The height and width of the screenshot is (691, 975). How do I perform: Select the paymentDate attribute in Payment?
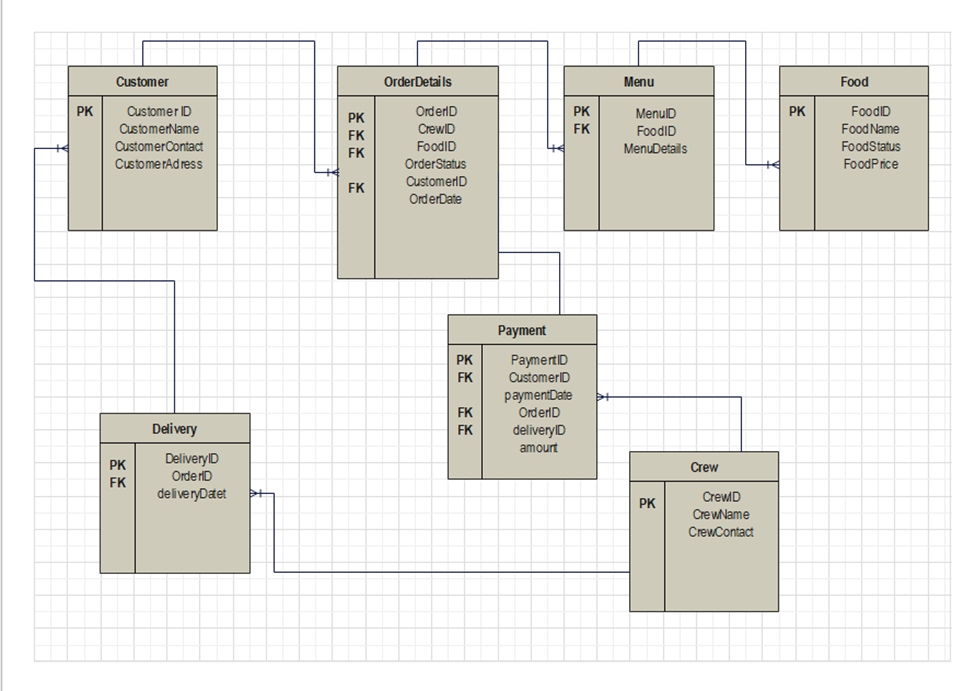(540, 395)
